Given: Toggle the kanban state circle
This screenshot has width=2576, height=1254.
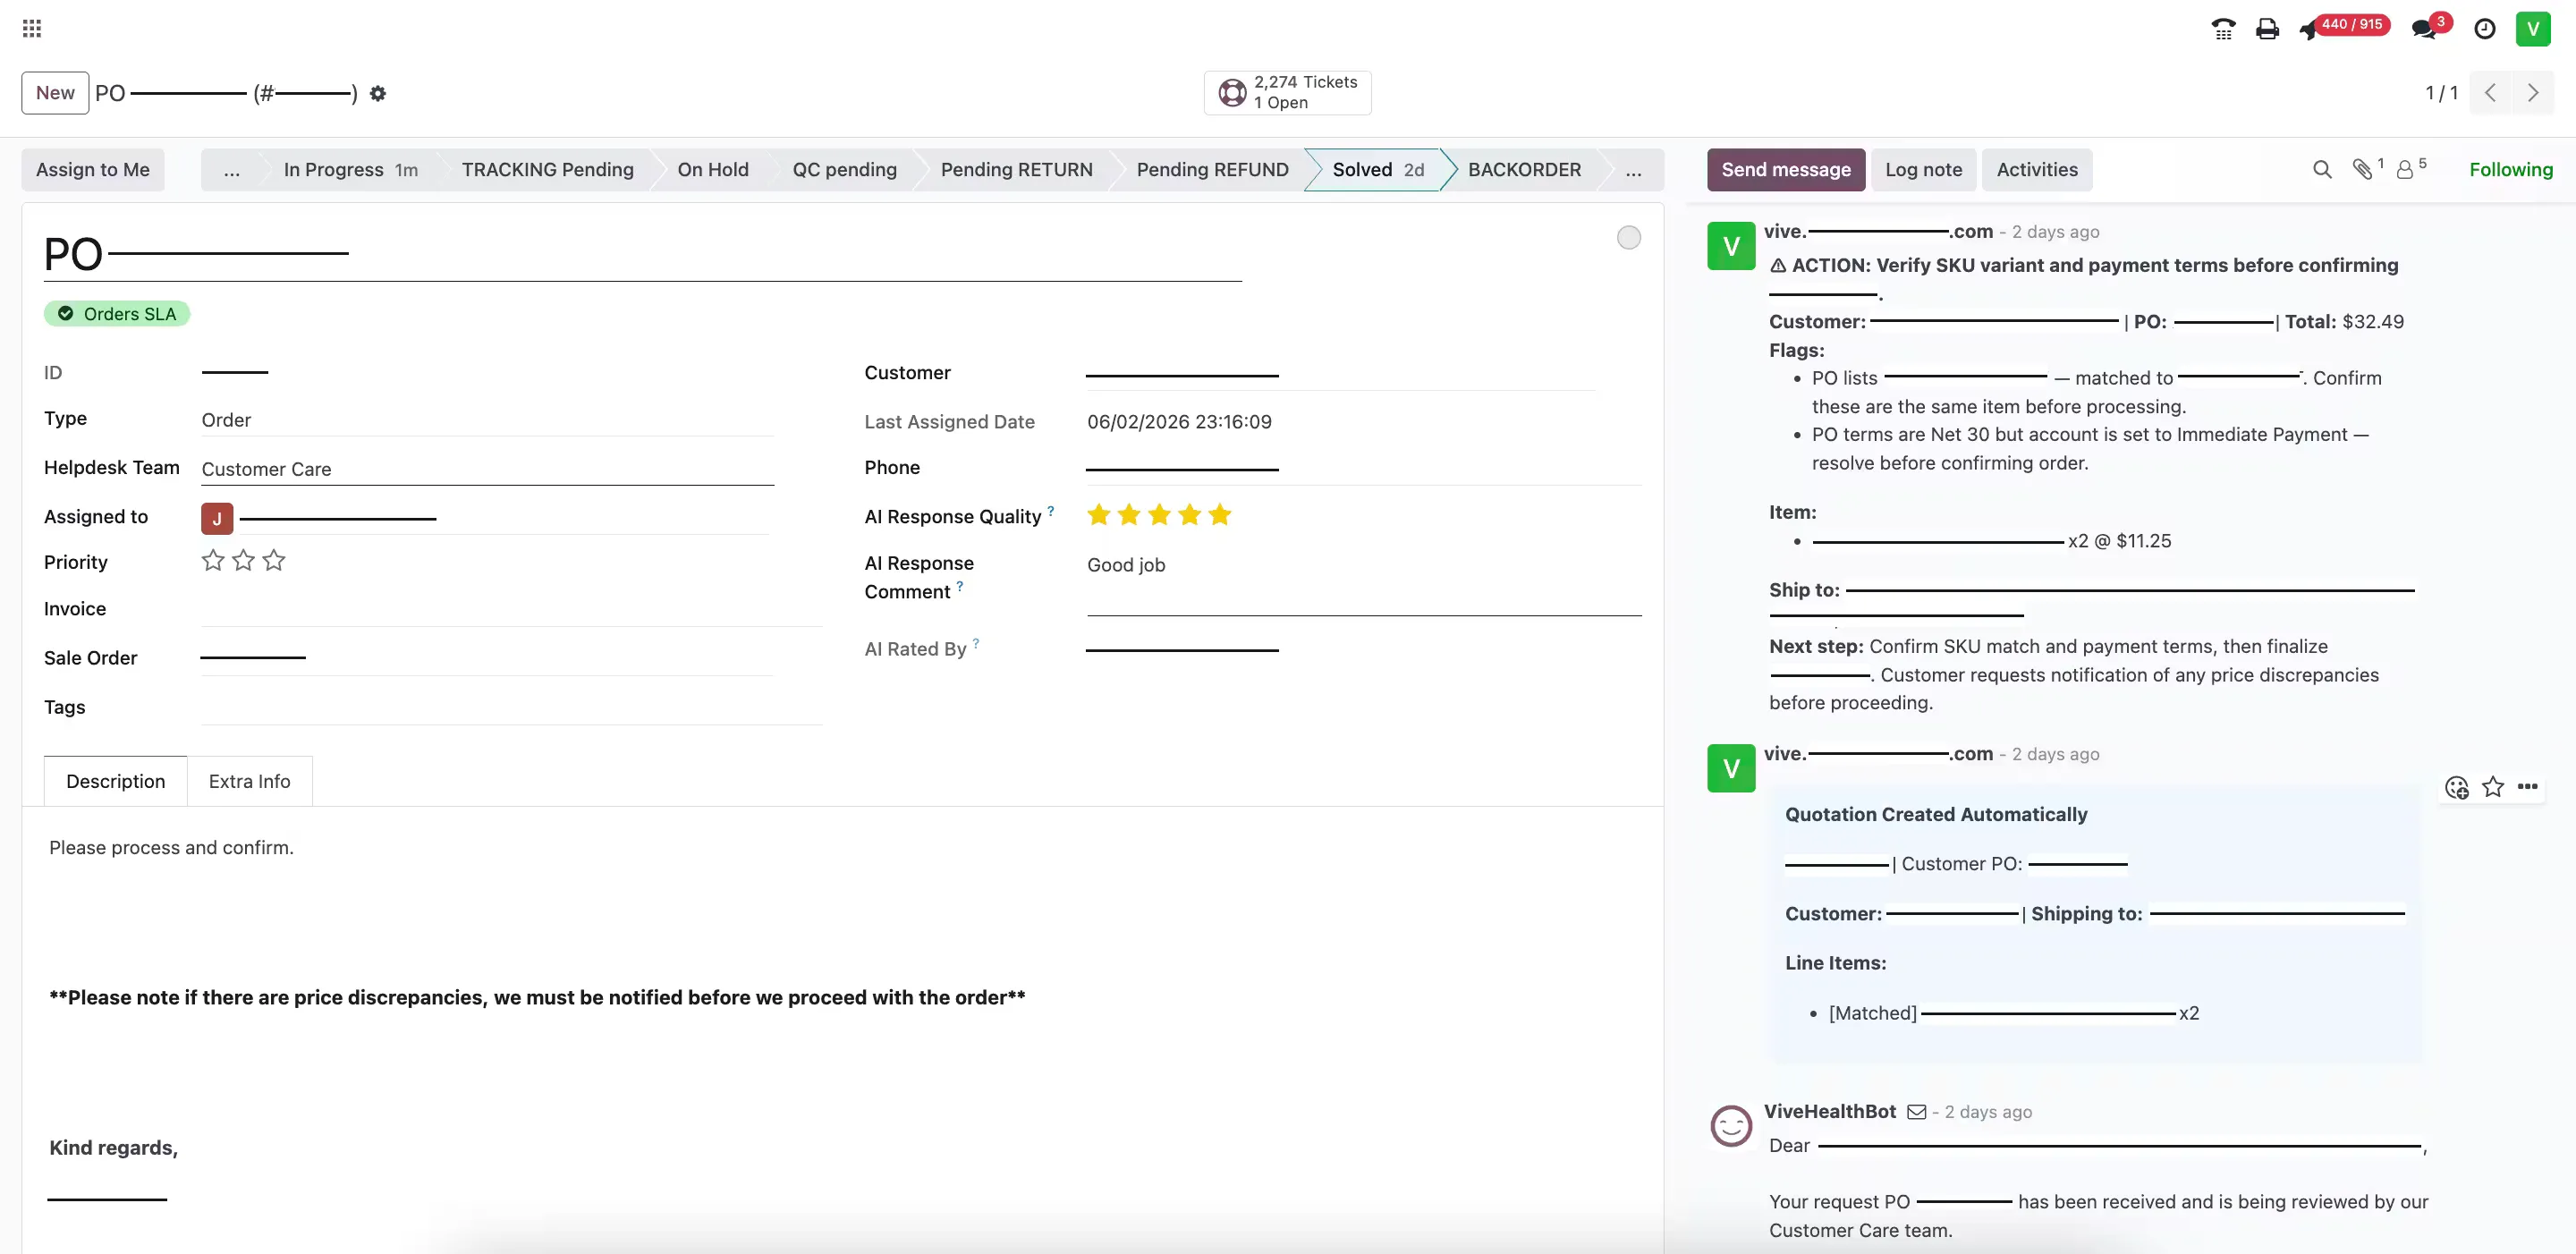Looking at the screenshot, I should [x=1628, y=237].
